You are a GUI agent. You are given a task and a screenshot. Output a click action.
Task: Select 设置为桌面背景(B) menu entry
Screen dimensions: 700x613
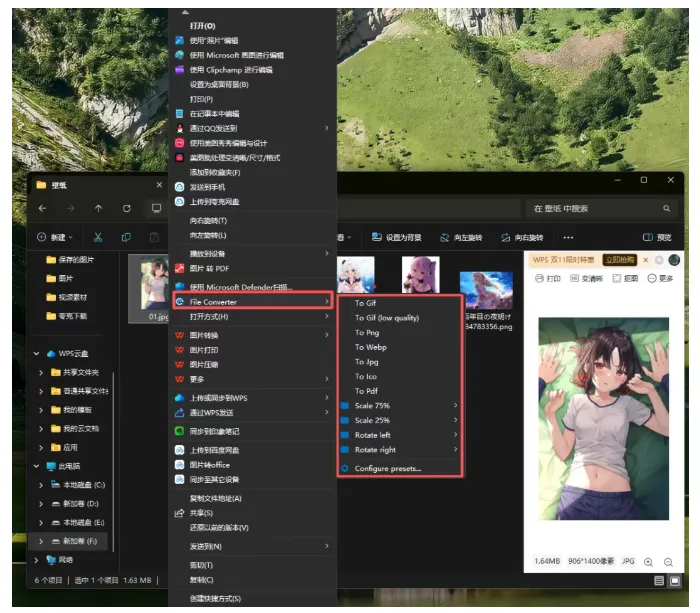(x=252, y=84)
